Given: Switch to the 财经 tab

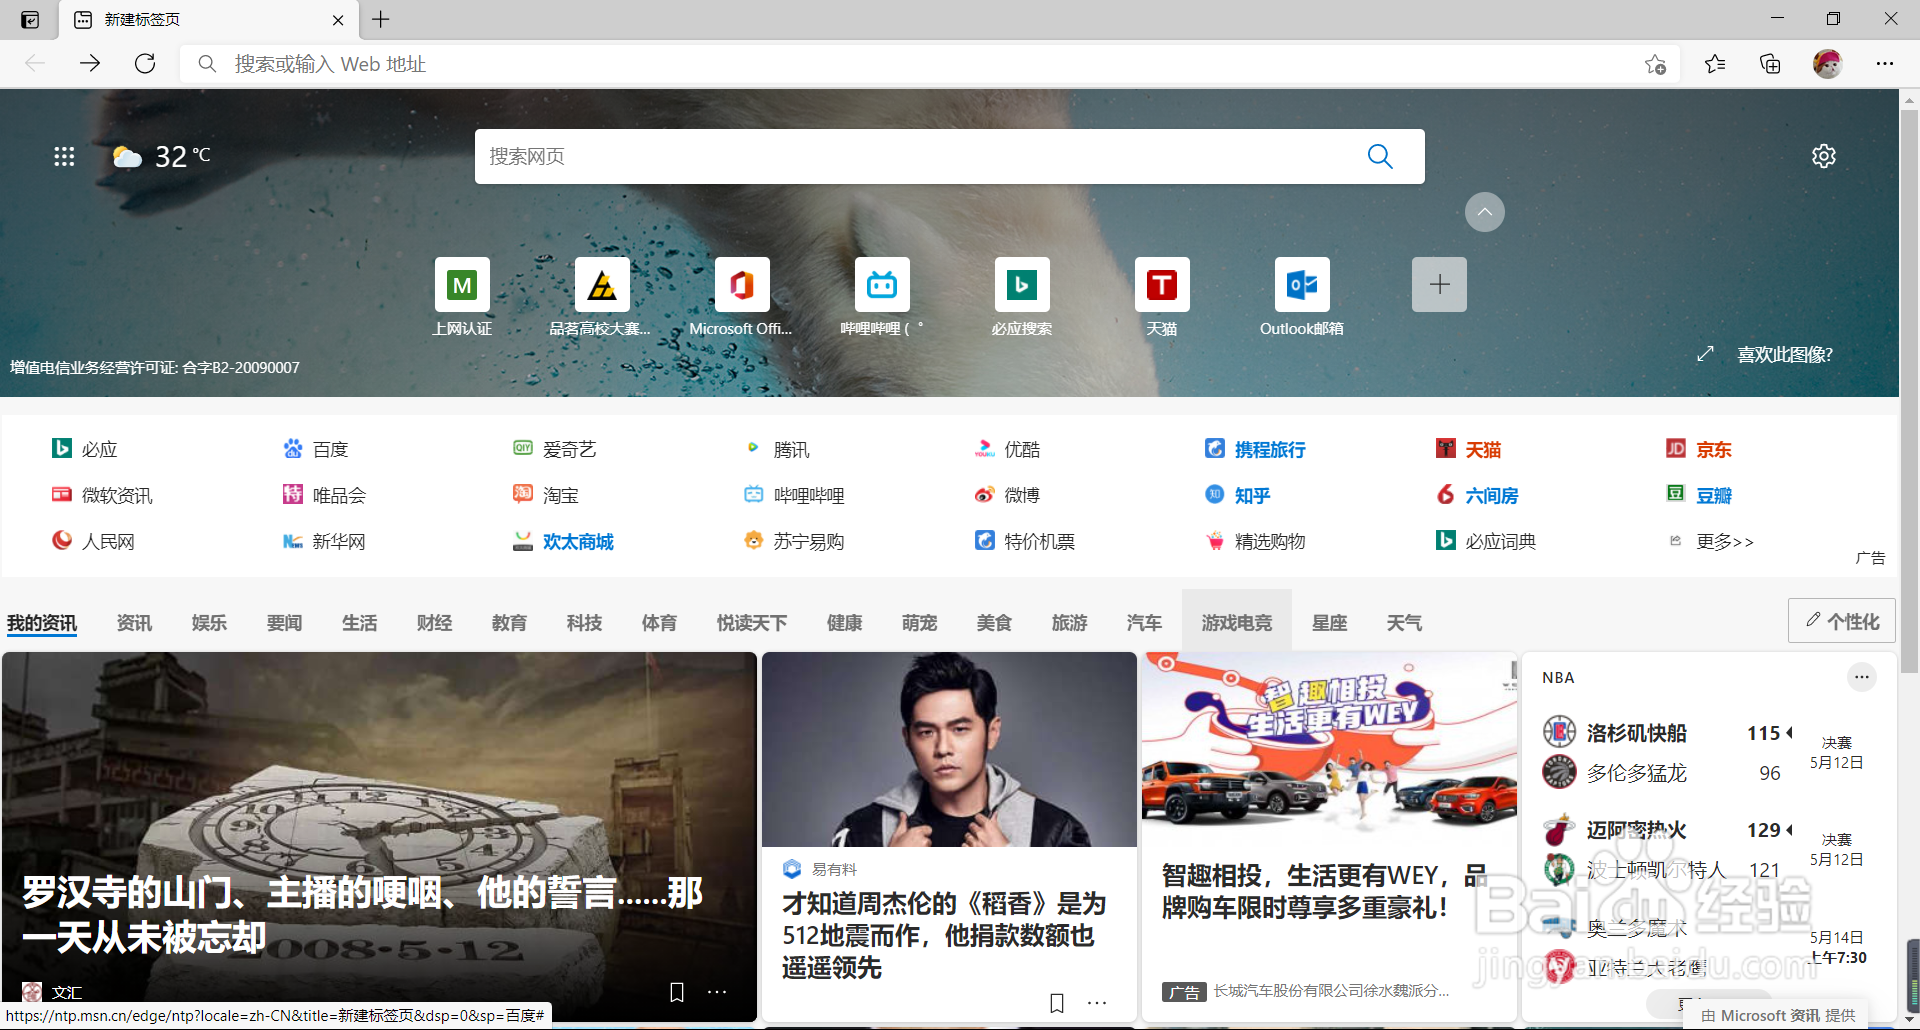Looking at the screenshot, I should pos(434,623).
